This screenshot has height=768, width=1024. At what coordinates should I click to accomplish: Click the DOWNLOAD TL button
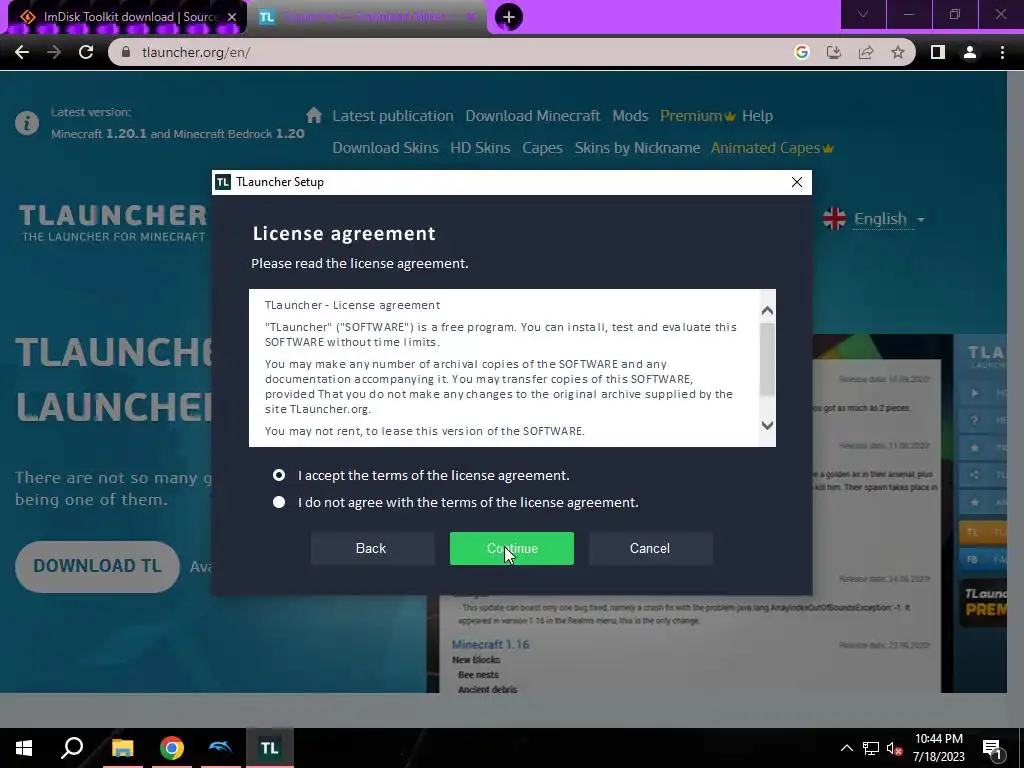(x=97, y=566)
